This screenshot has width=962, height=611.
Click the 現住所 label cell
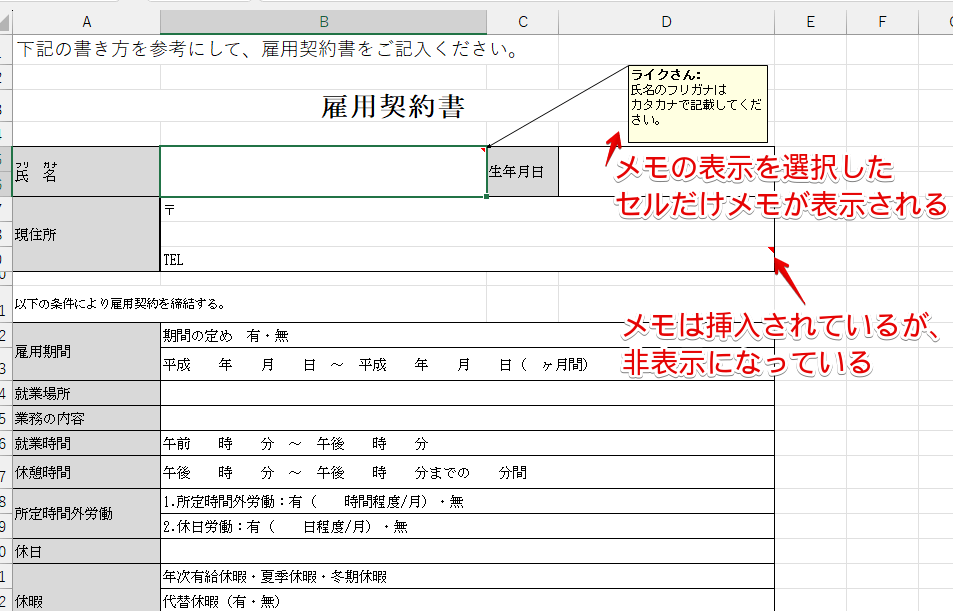pyautogui.click(x=85, y=233)
